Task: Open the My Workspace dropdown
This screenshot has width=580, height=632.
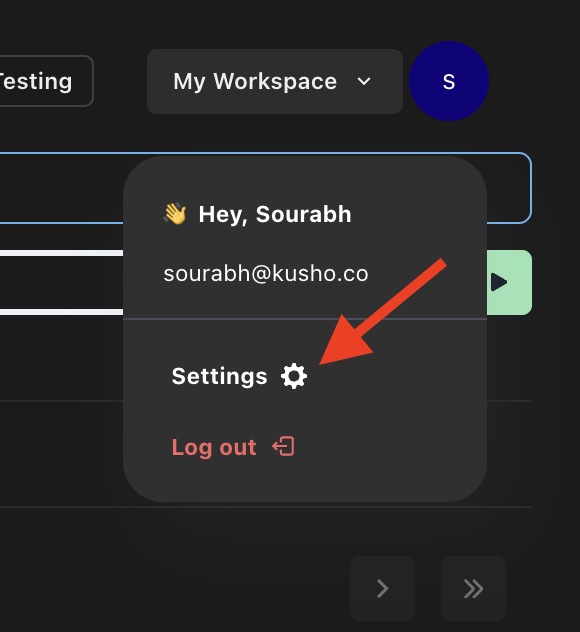Action: pos(275,81)
